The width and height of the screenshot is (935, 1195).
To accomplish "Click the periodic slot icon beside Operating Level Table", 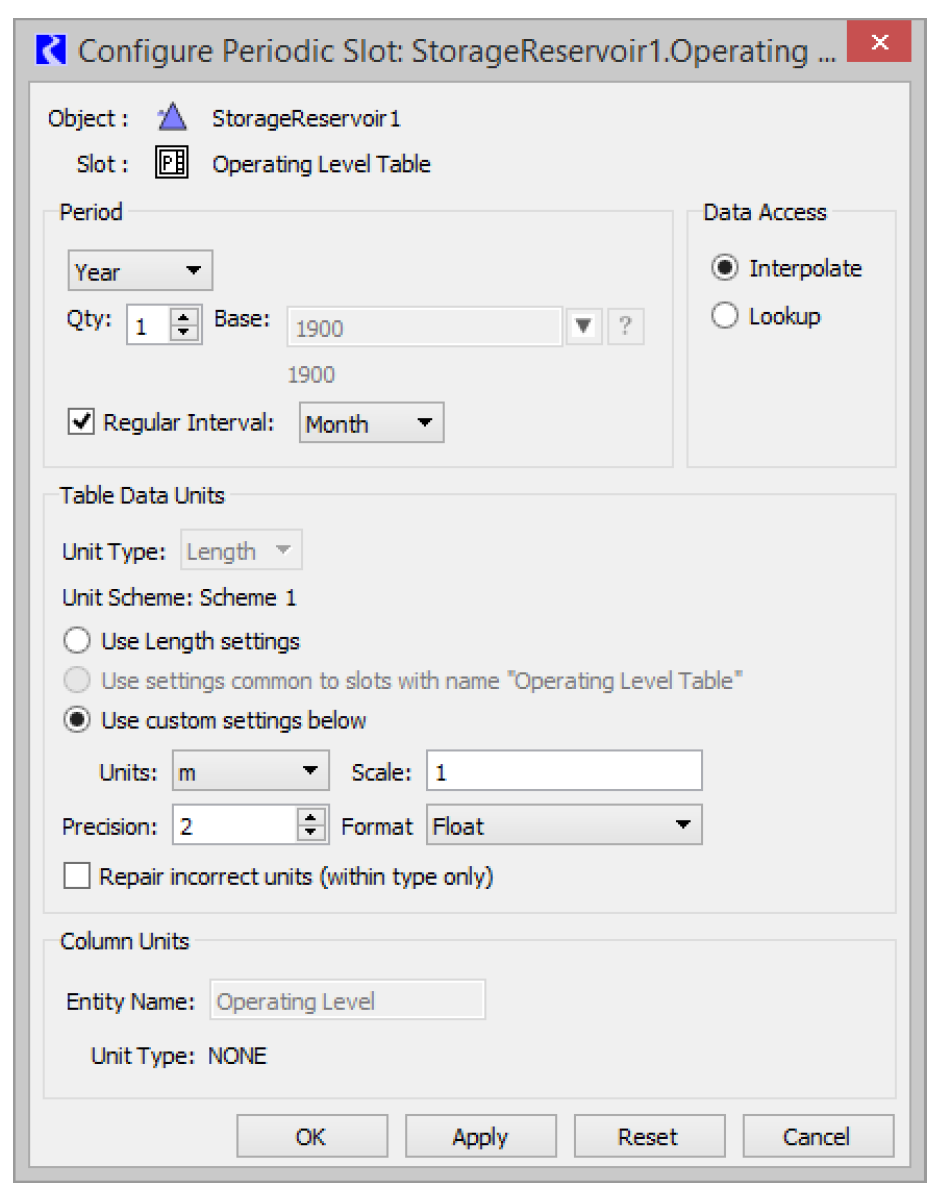I will (172, 164).
